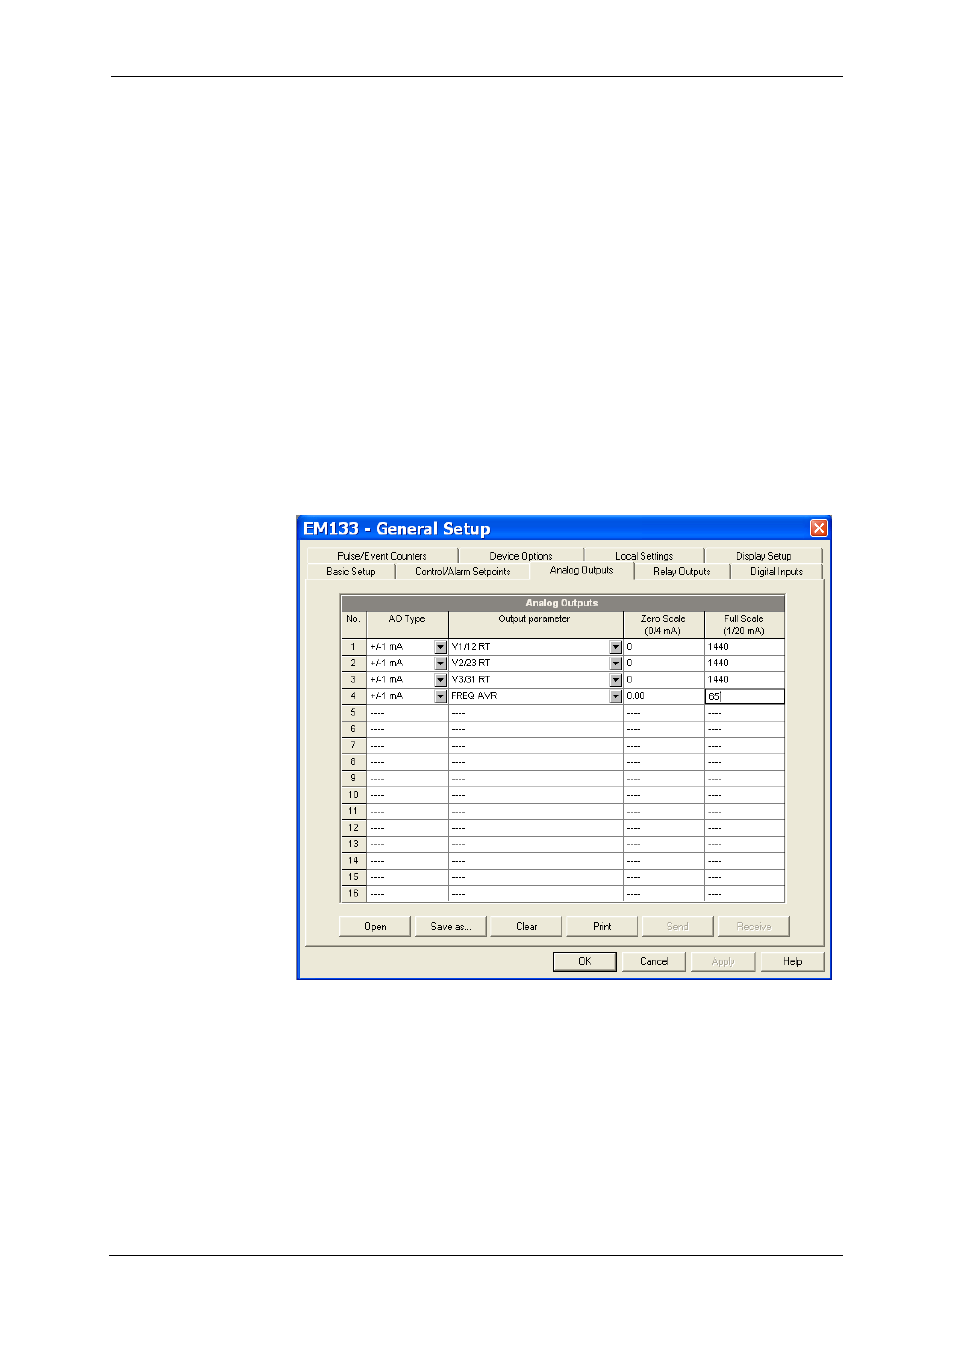This screenshot has width=955, height=1350.
Task: Click Zero Scale cell 0 in row 1
Action: pos(664,647)
